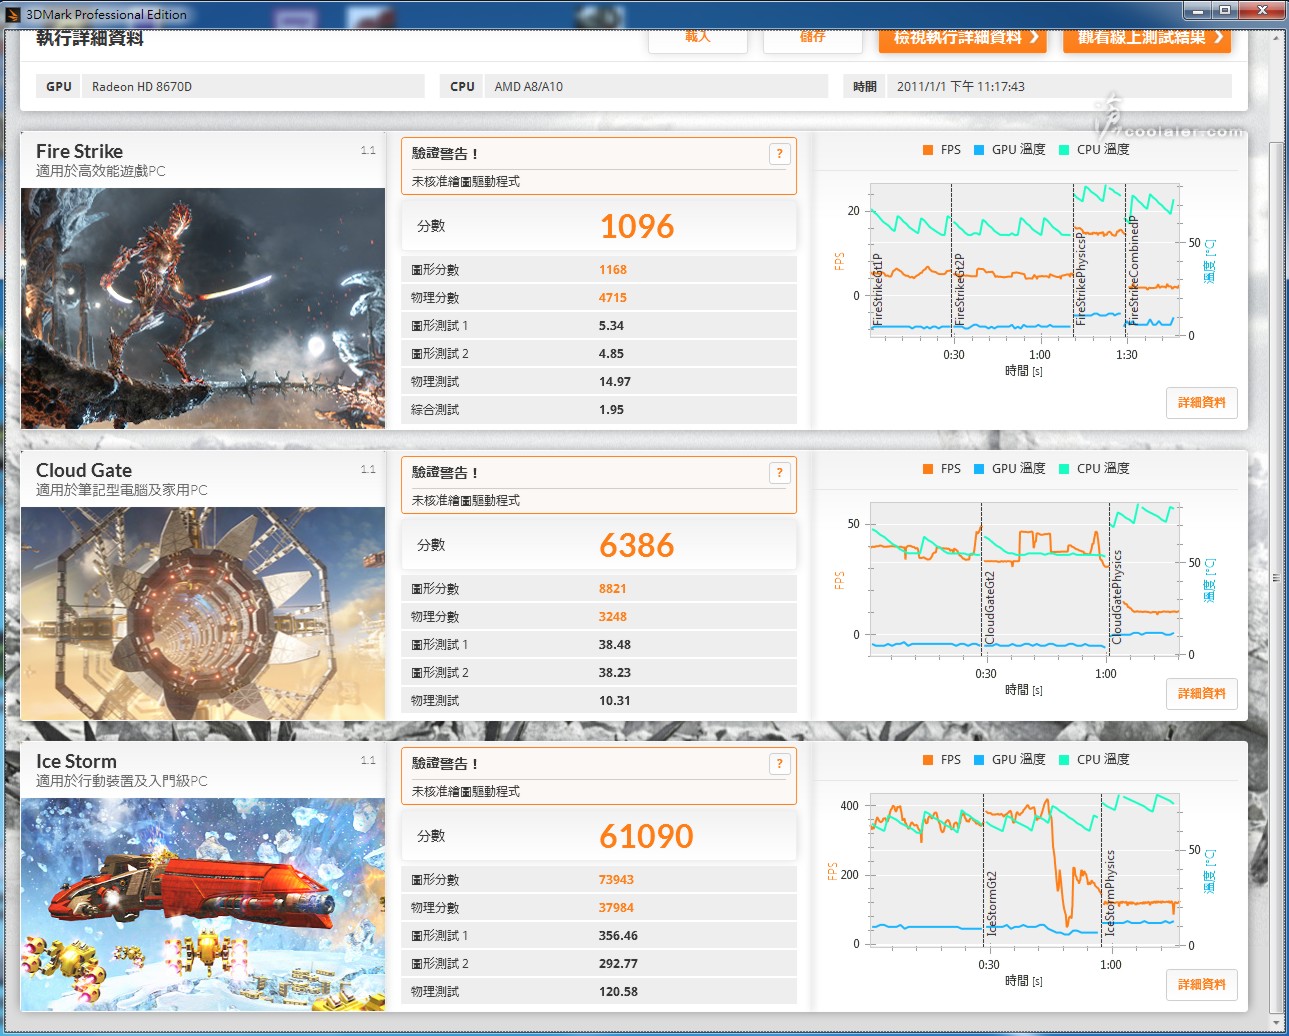Click the GPU field showing Radeon HD 8670D
Screen dimensions: 1289x1036
[x=253, y=87]
